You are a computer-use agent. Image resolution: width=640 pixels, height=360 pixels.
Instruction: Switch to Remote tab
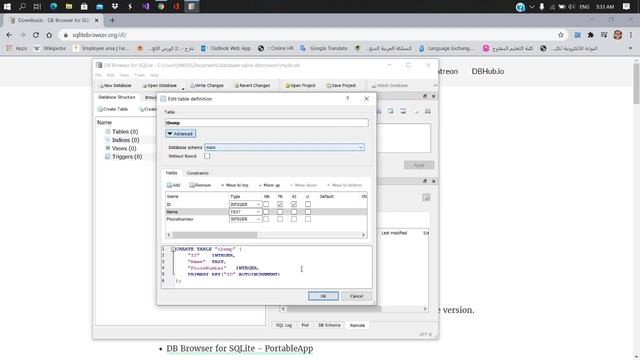coord(357,325)
